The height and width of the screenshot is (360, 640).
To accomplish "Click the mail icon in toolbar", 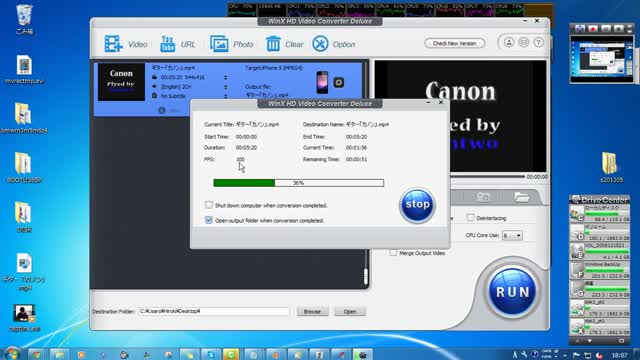I will tap(524, 42).
